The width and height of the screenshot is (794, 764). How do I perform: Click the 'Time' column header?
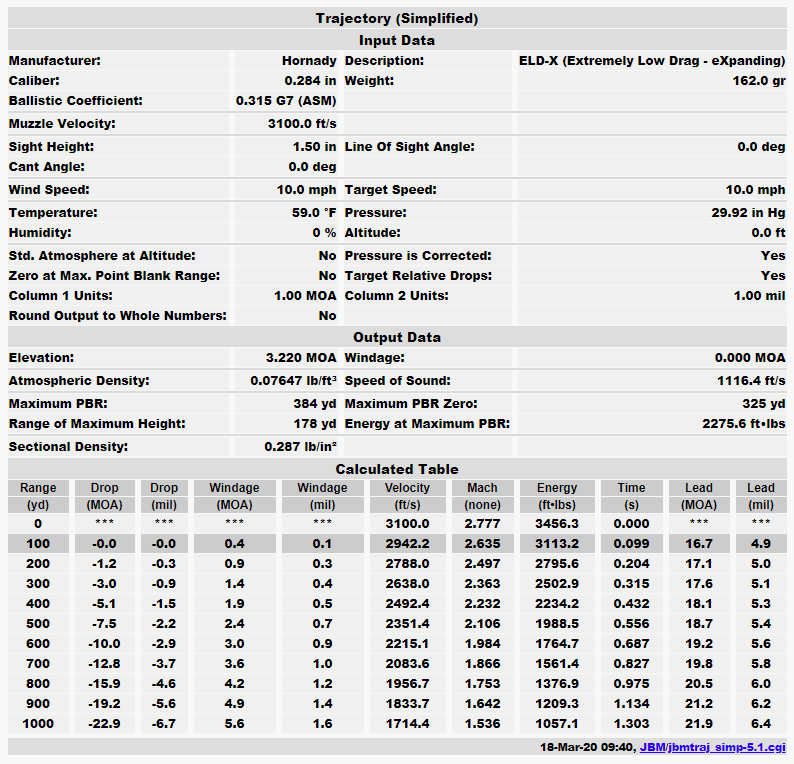(631, 488)
